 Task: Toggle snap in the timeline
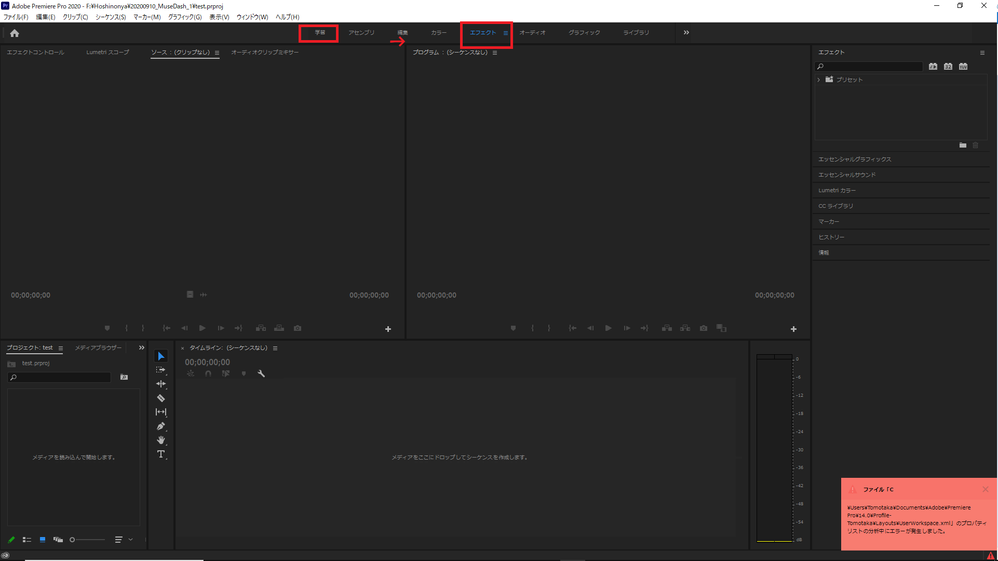point(208,374)
